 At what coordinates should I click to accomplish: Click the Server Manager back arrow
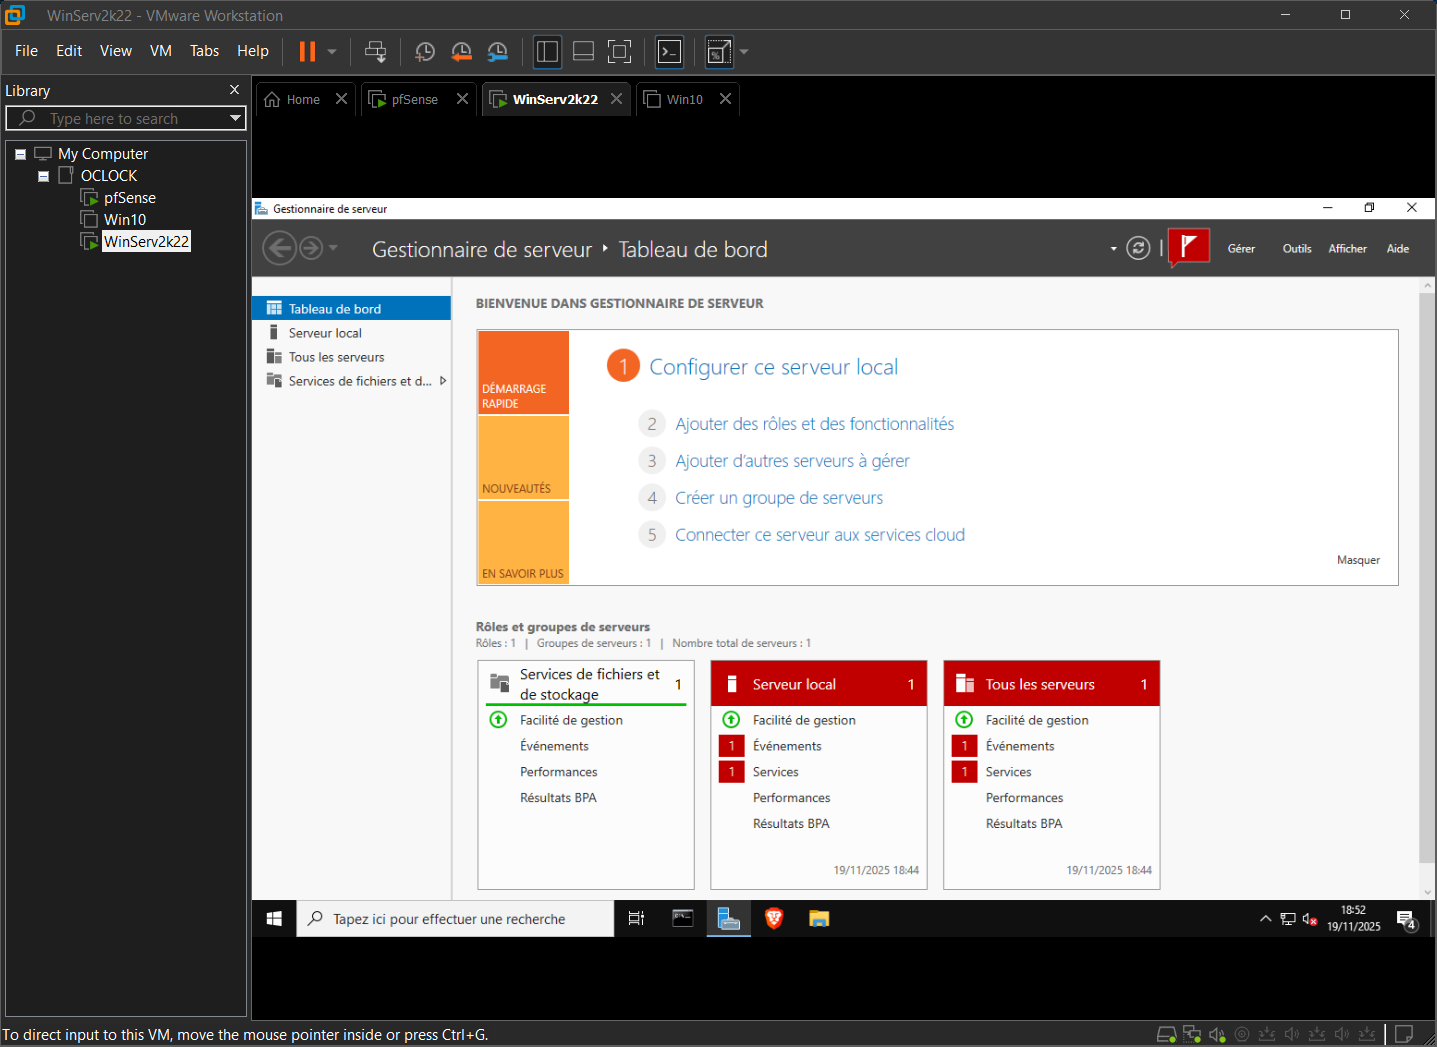279,248
